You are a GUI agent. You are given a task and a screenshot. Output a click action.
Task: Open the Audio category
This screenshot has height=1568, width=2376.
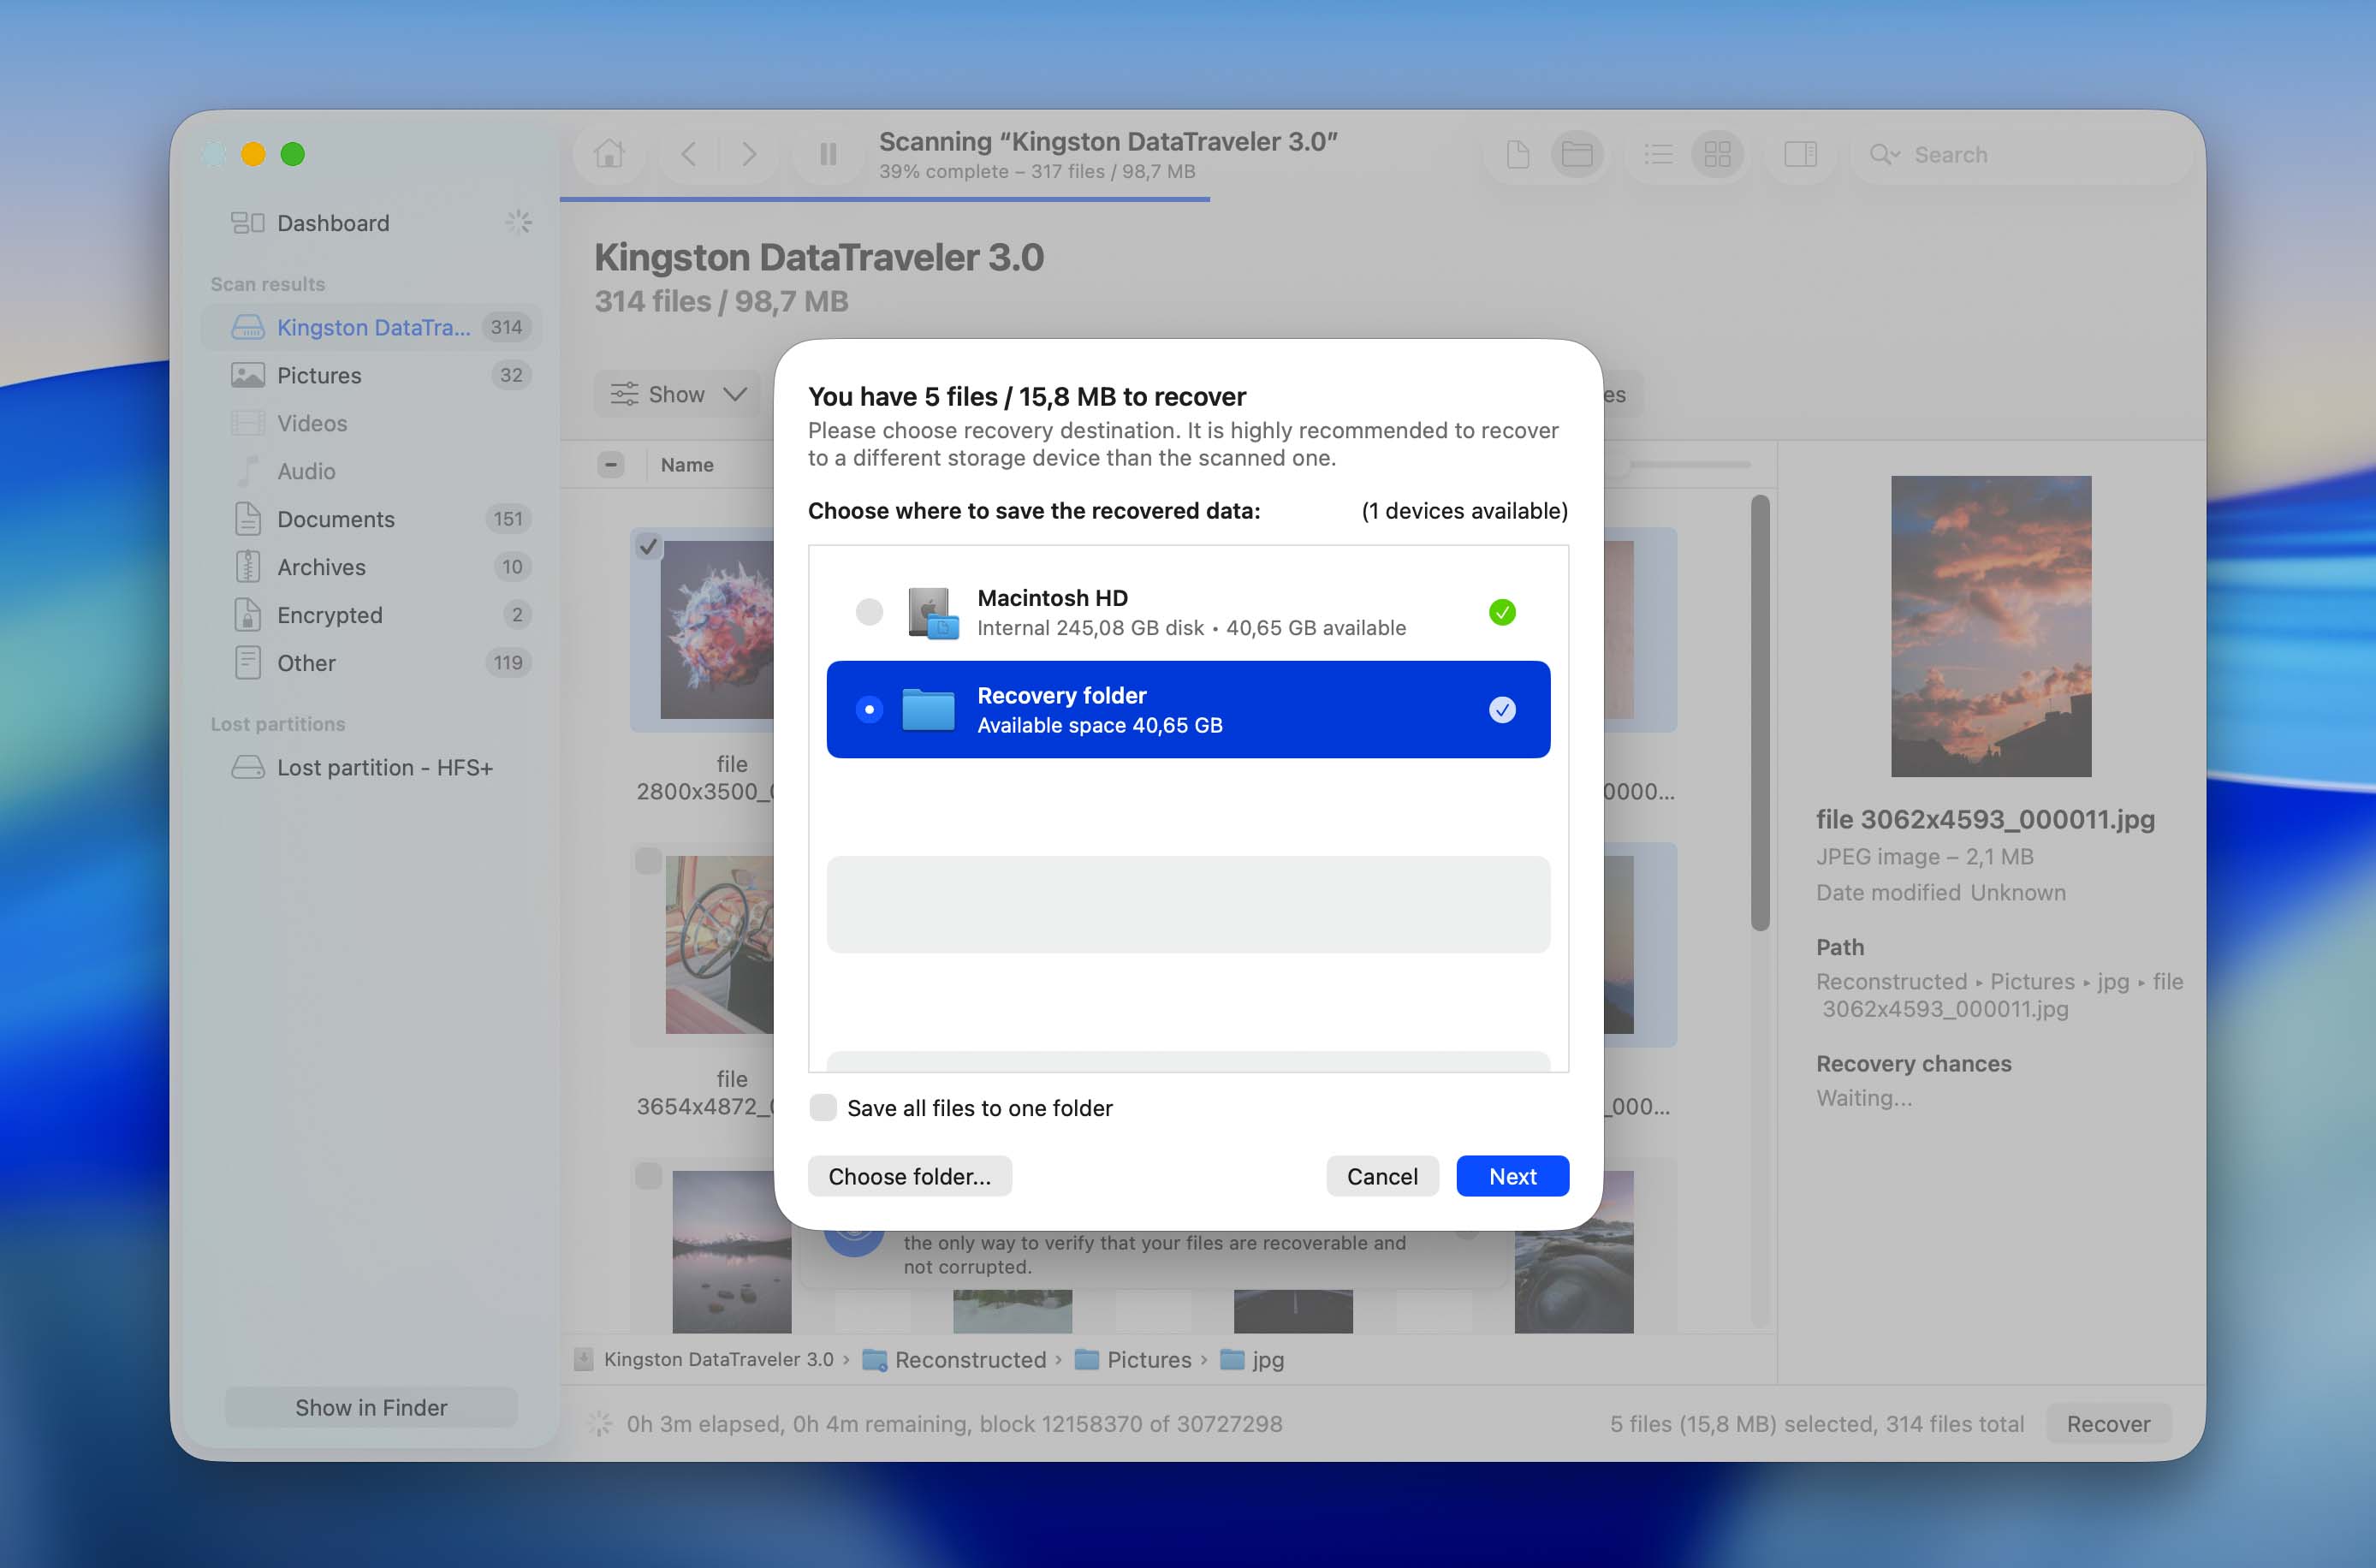tap(372, 471)
